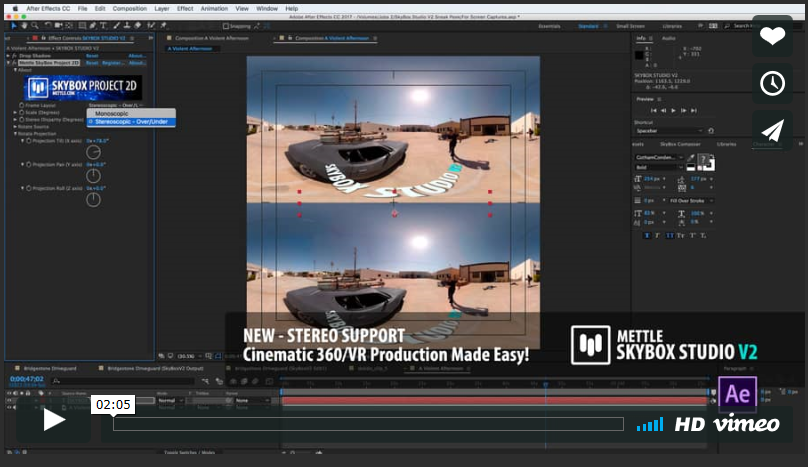Open the After Effects CC menu
Screen dimensions: 808x467
pos(48,8)
